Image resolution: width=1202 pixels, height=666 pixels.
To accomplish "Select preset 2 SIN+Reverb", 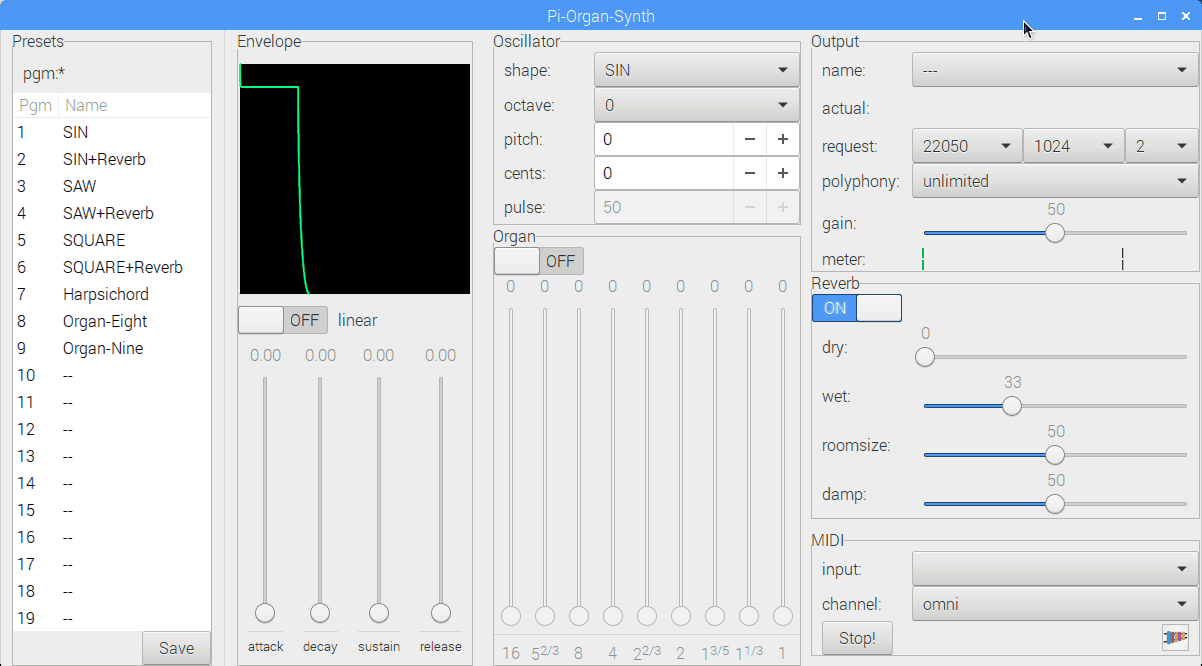I will (112, 159).
